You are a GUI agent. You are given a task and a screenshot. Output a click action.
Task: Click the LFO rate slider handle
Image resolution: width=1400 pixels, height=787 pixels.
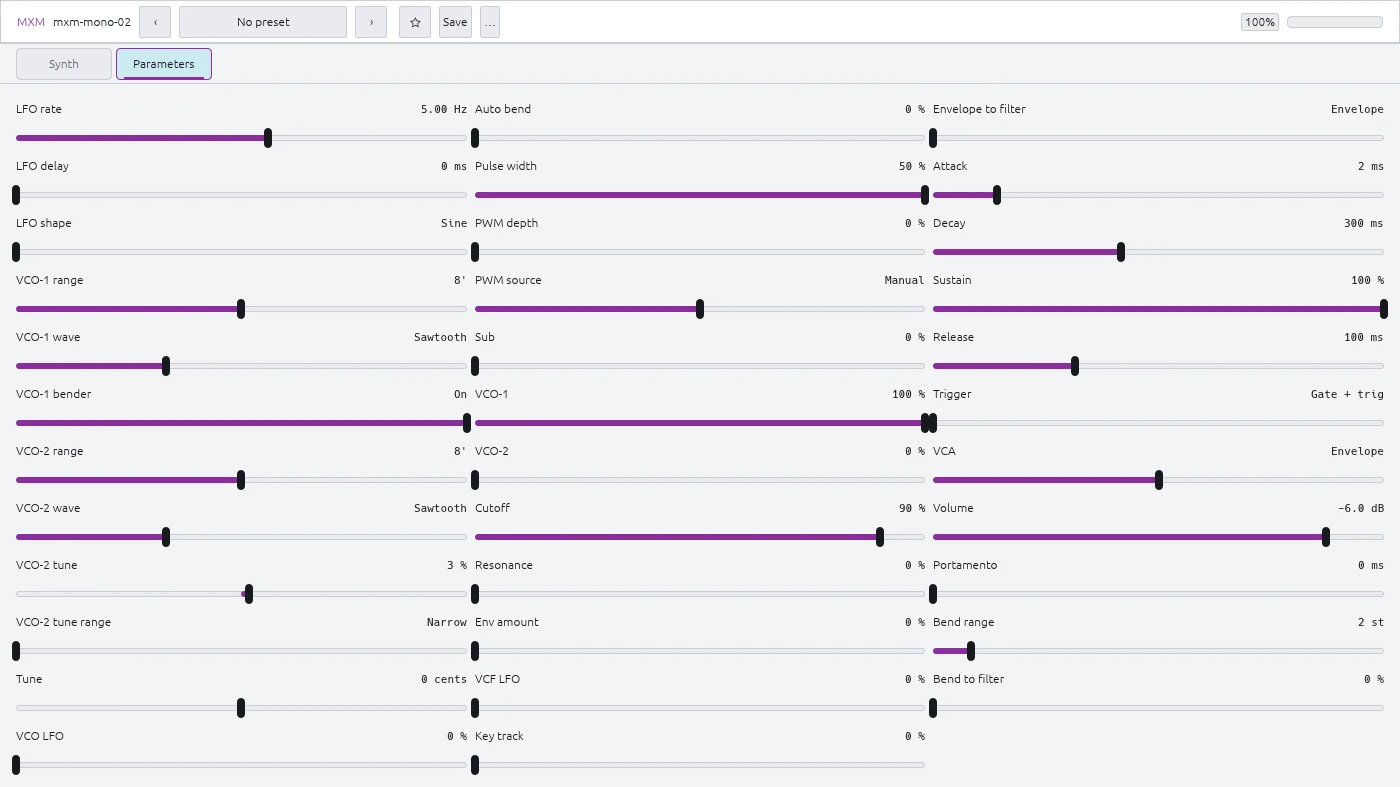coord(268,138)
